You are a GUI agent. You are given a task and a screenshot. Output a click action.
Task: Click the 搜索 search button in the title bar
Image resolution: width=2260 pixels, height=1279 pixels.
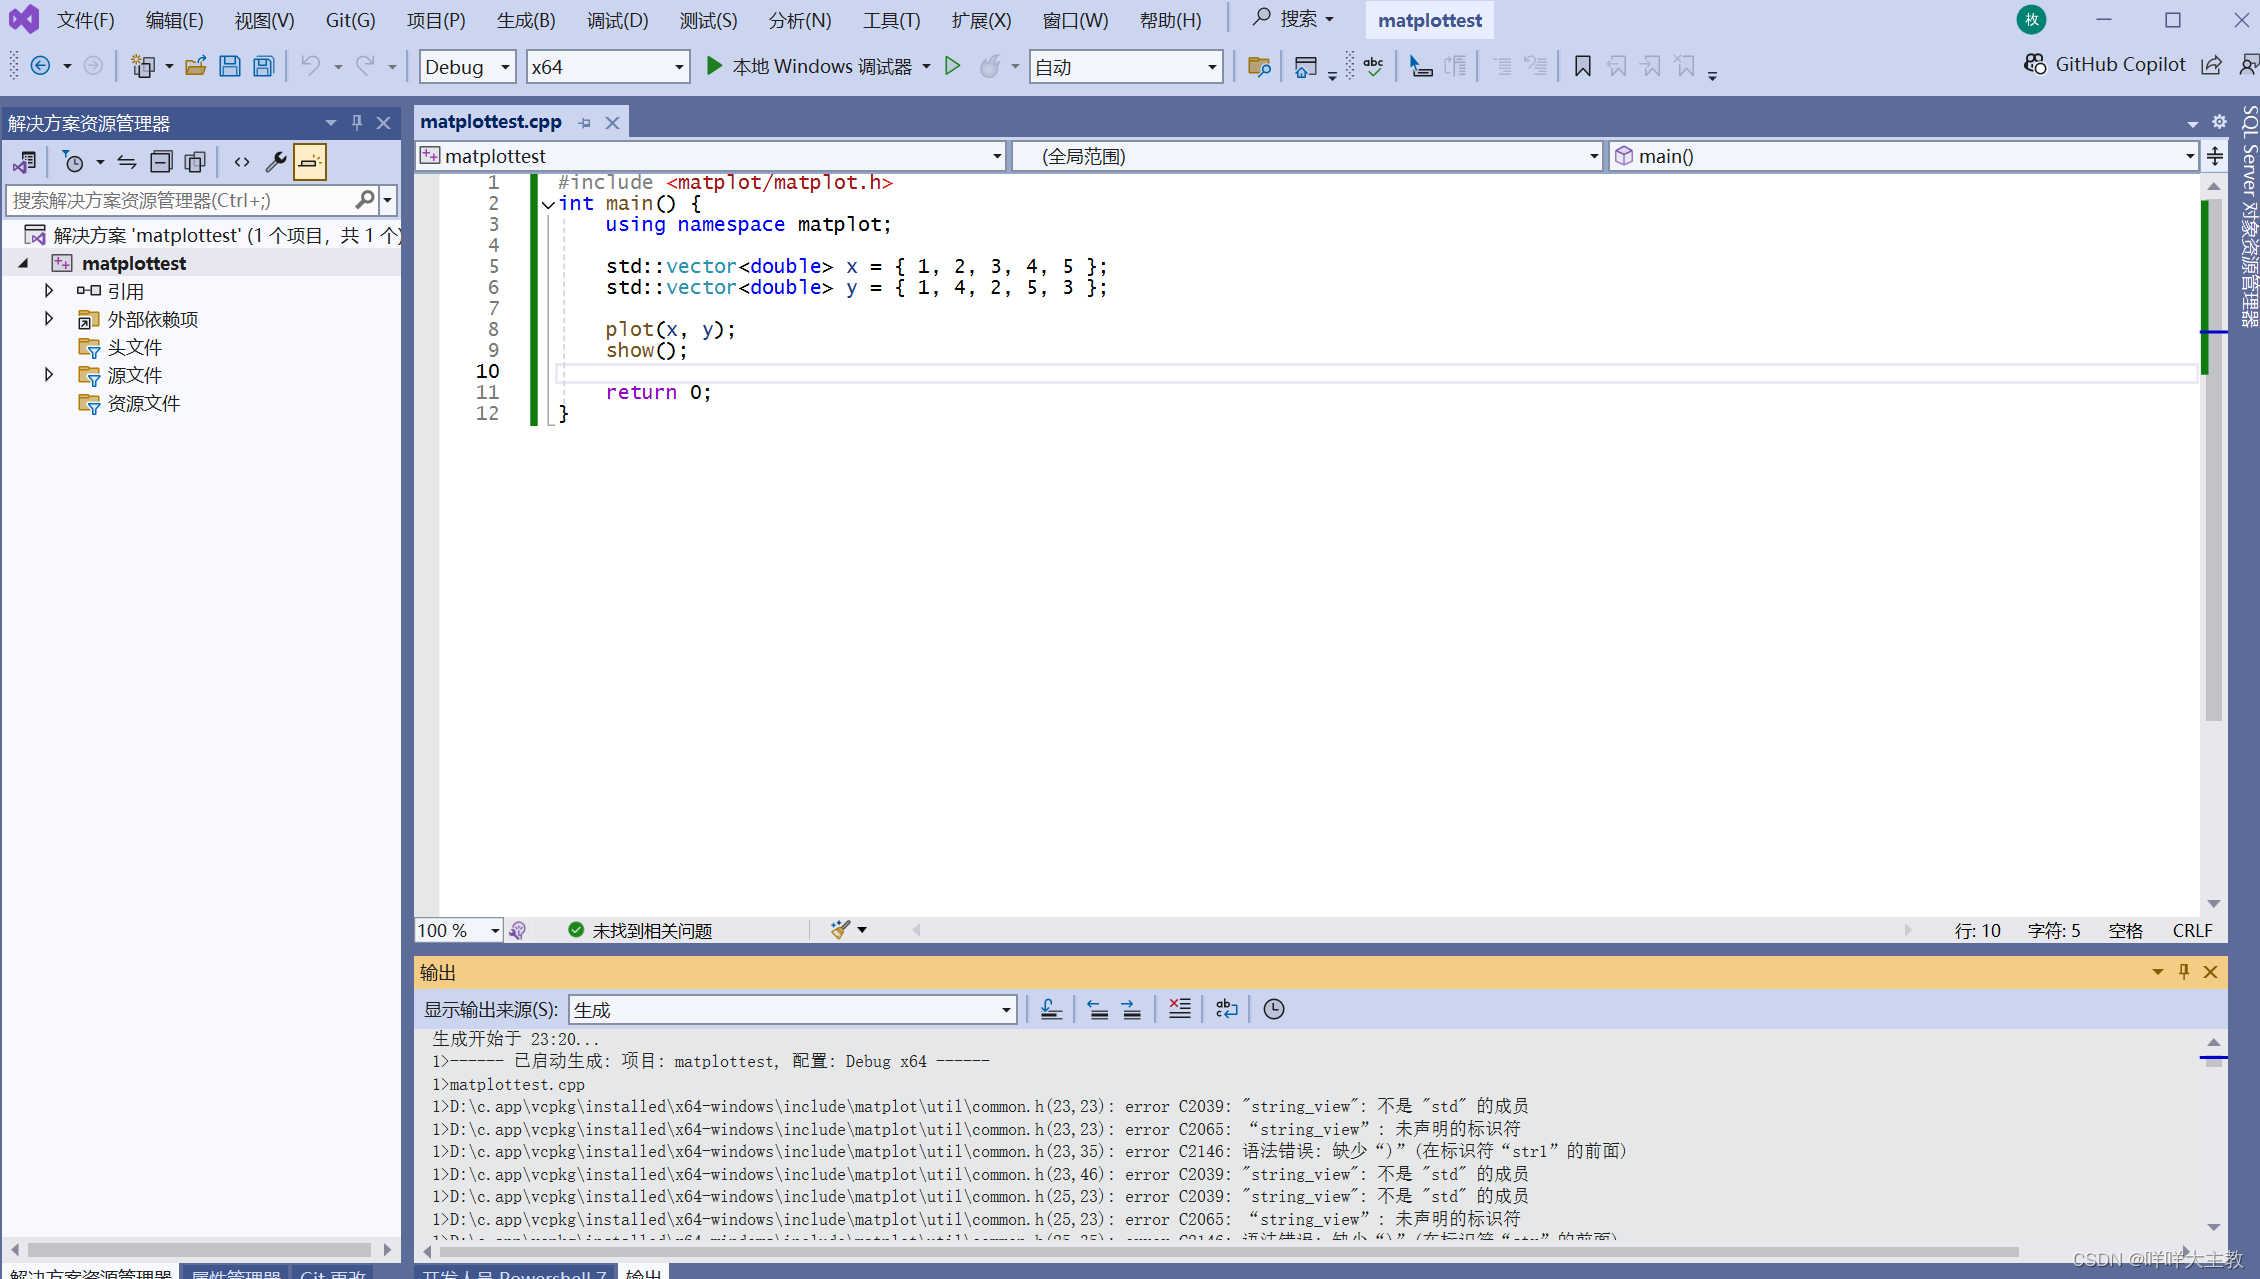tap(1294, 19)
